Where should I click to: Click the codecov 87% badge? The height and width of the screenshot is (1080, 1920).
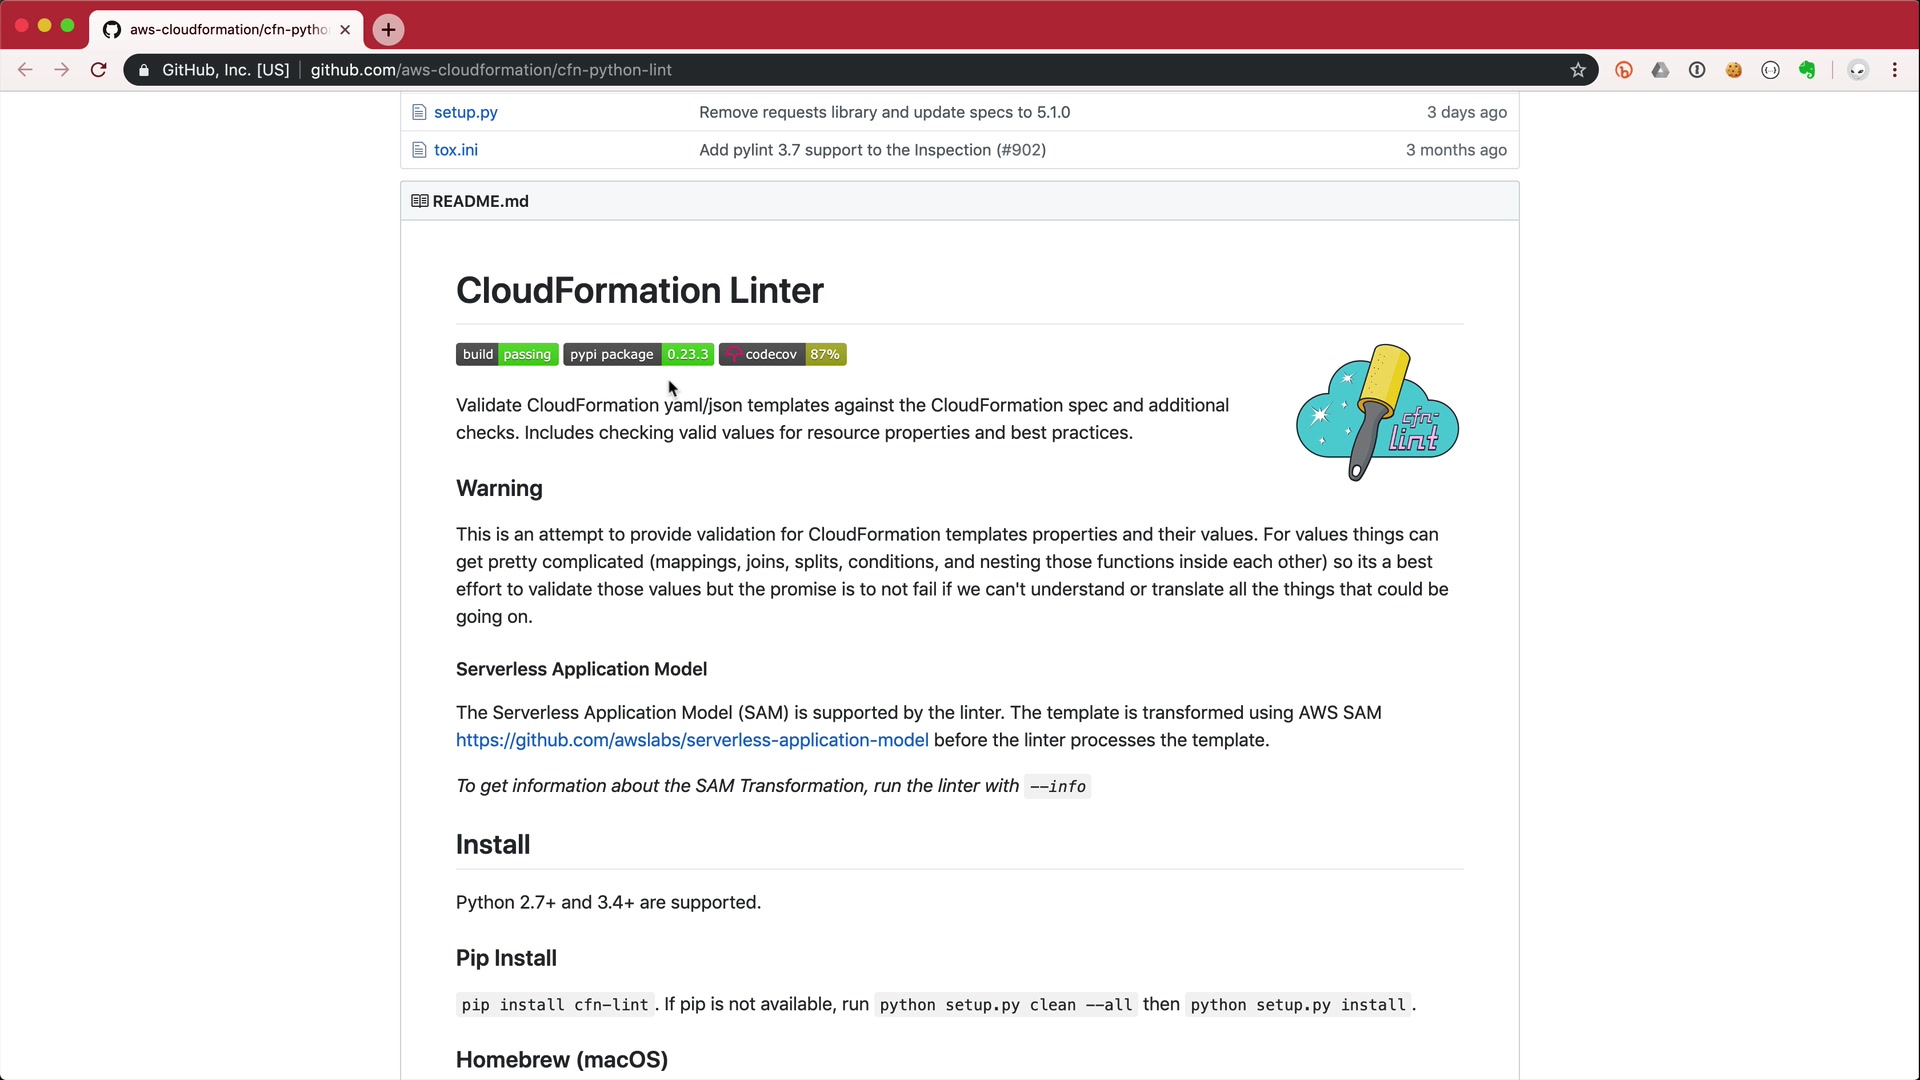(783, 354)
